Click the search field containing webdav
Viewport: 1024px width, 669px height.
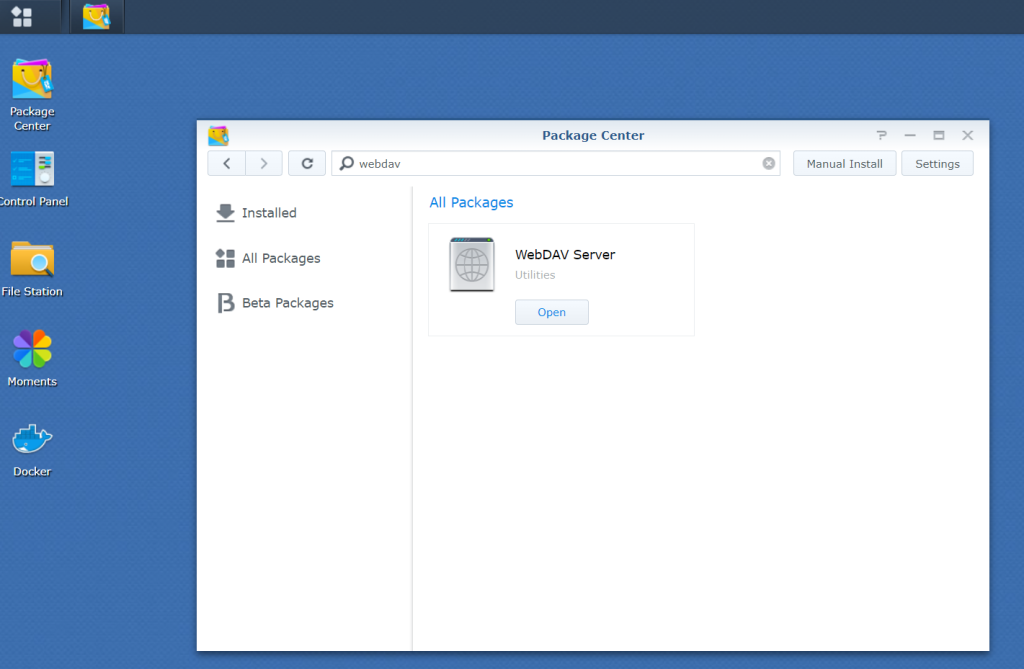tap(556, 163)
